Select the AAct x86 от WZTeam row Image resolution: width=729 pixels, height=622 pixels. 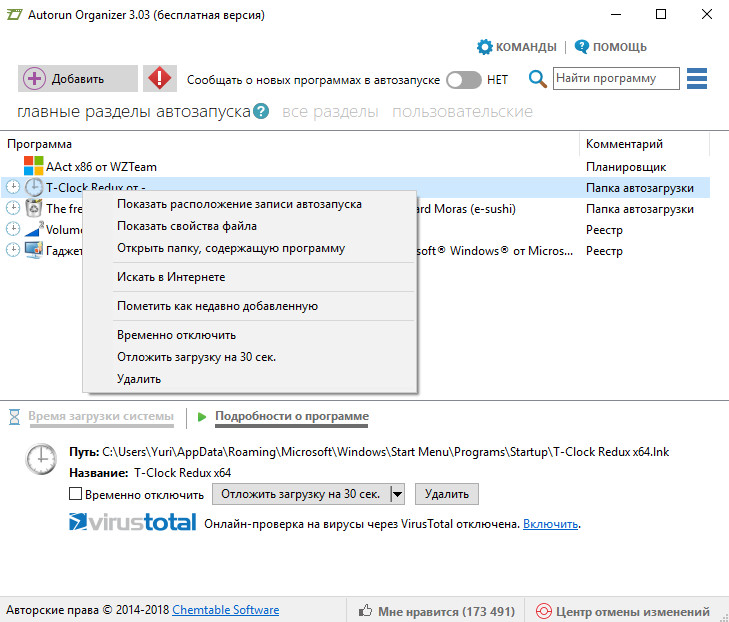tap(355, 166)
